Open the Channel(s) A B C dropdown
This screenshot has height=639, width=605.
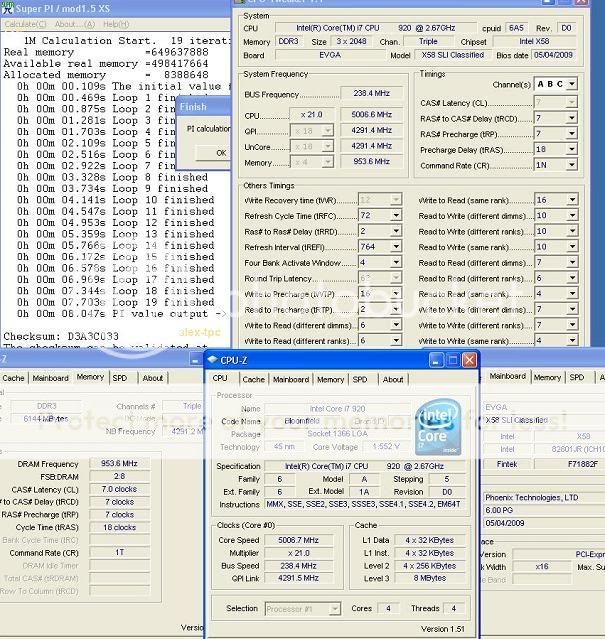tap(572, 84)
